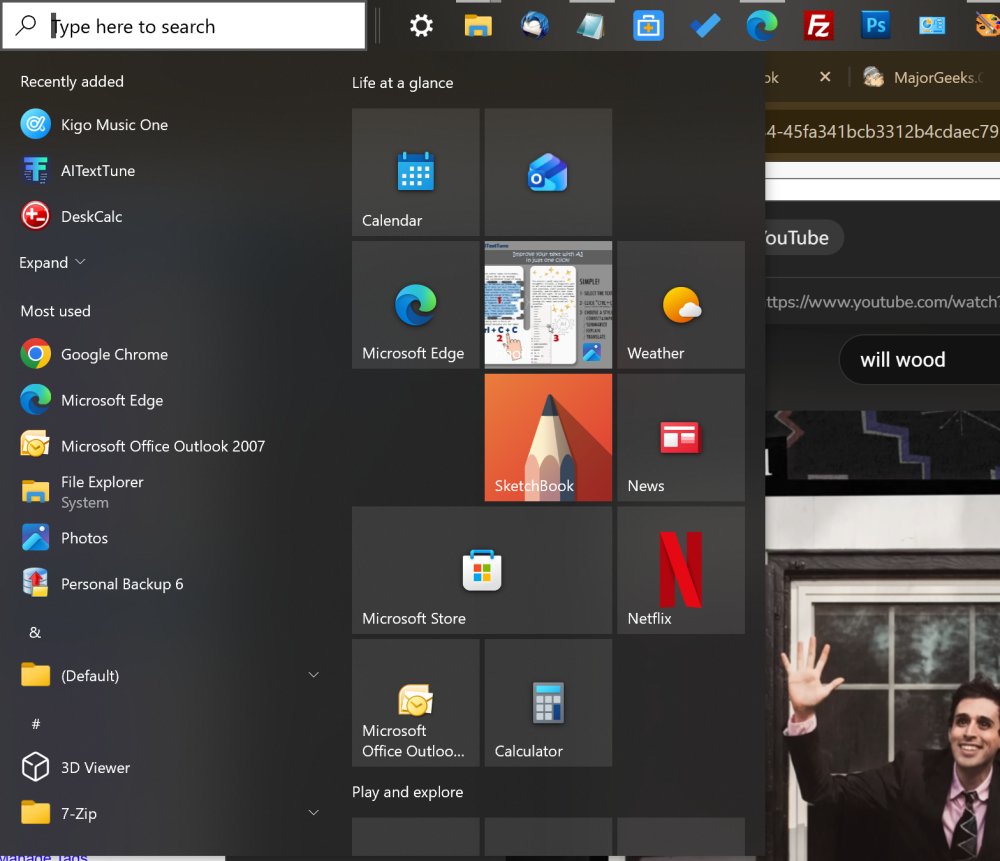Open the Calendar tile
The width and height of the screenshot is (1000, 861).
[x=415, y=172]
